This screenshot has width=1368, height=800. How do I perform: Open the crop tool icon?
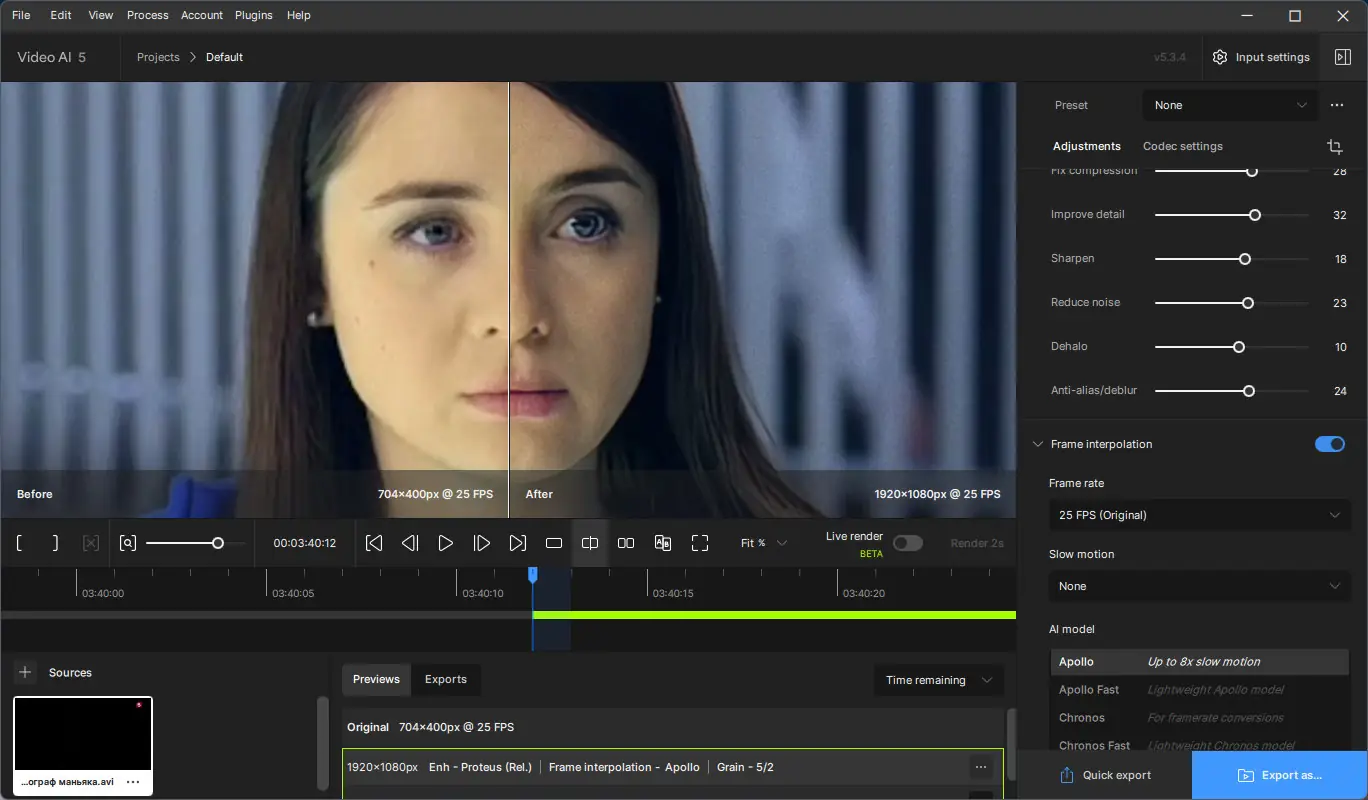click(1334, 146)
